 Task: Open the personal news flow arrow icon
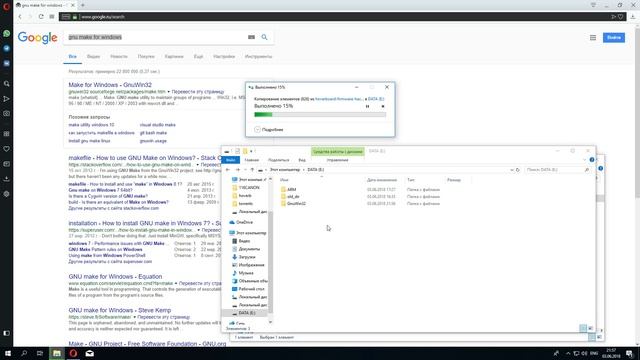point(7,99)
